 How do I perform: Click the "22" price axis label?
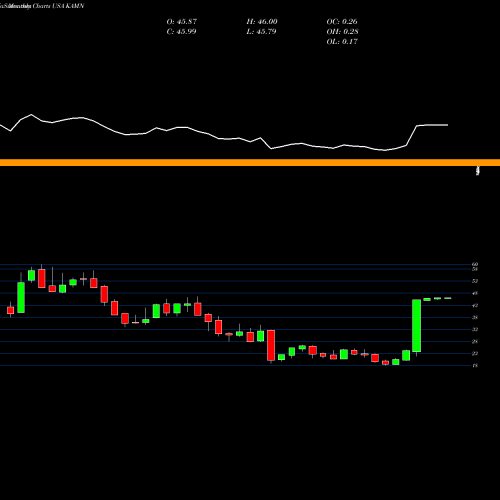click(475, 353)
